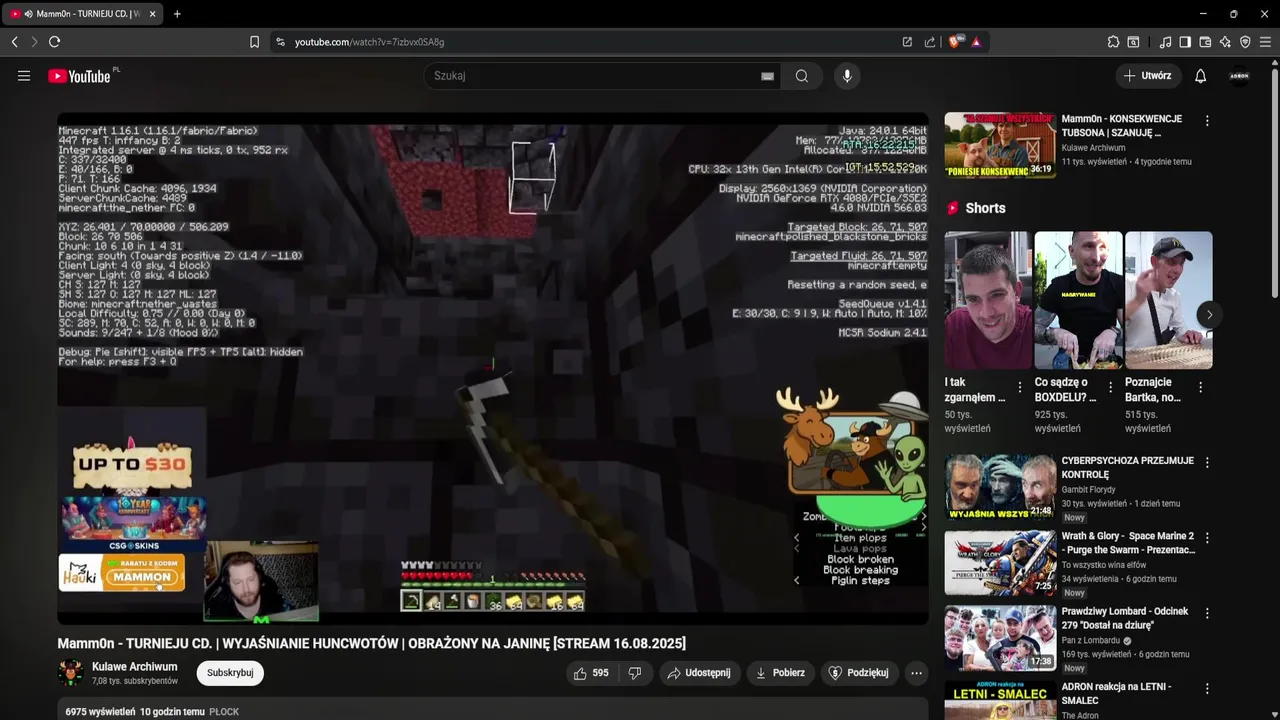Click 'PLOCK' tag in description
Screen dimensions: 1280x720
pyautogui.click(x=224, y=712)
